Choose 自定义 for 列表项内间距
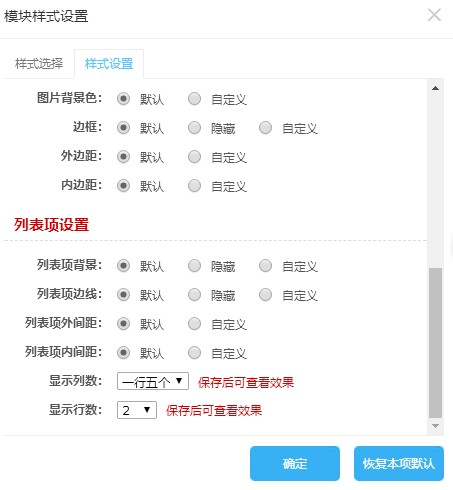The height and width of the screenshot is (490, 453). pos(194,353)
